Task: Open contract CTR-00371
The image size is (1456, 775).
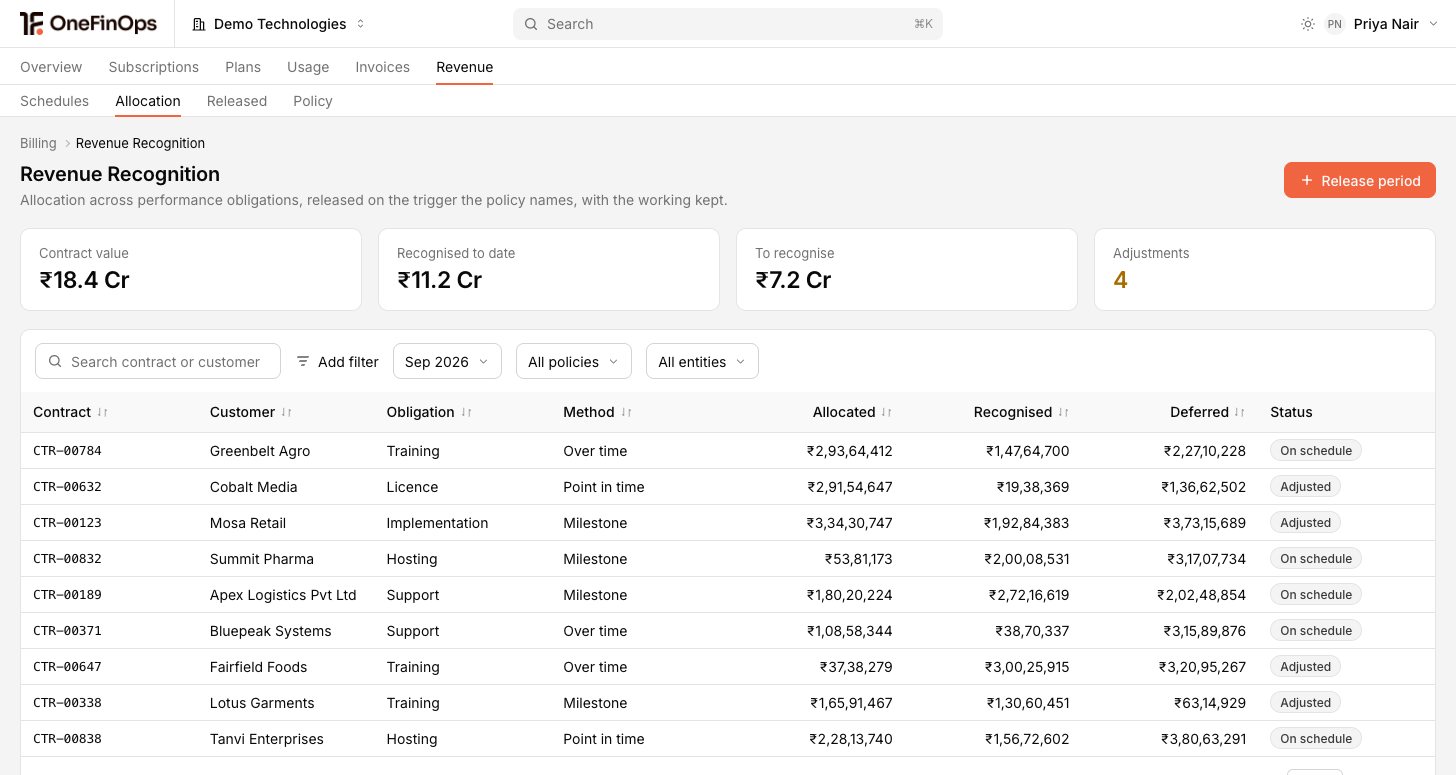Action: [x=67, y=631]
